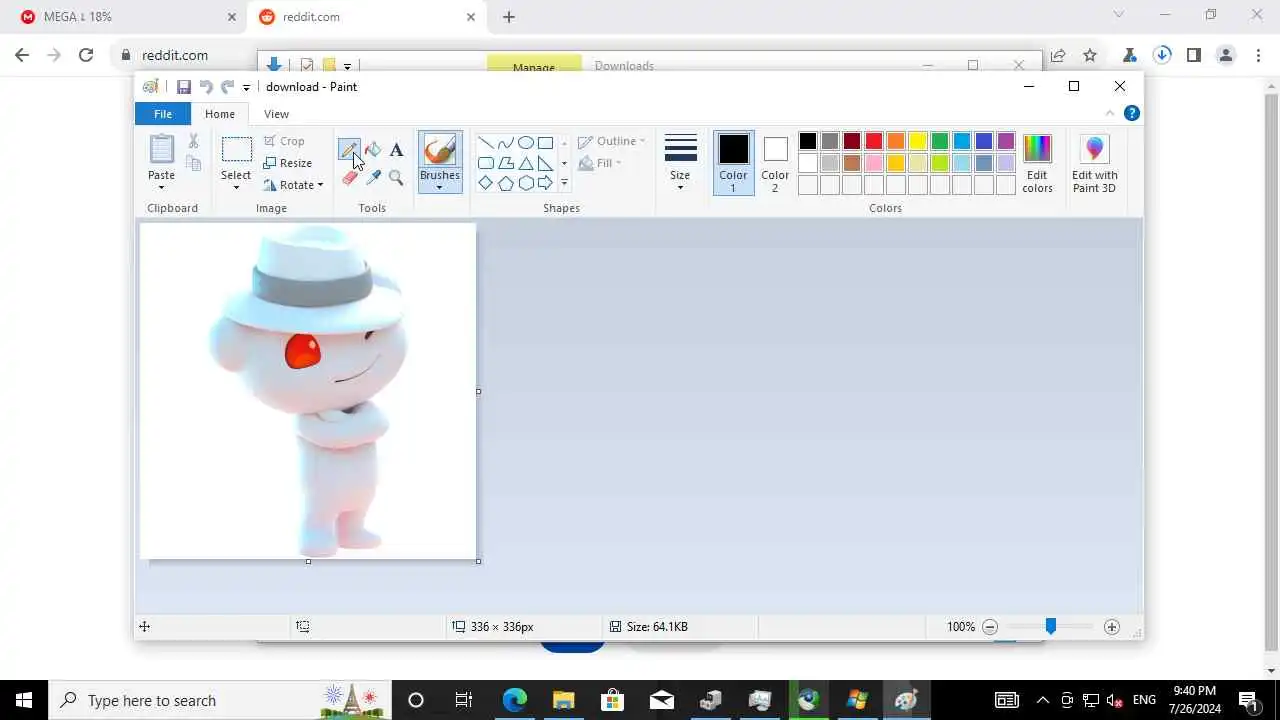Switch to the View ribbon tab
This screenshot has width=1280, height=720.
(276, 114)
